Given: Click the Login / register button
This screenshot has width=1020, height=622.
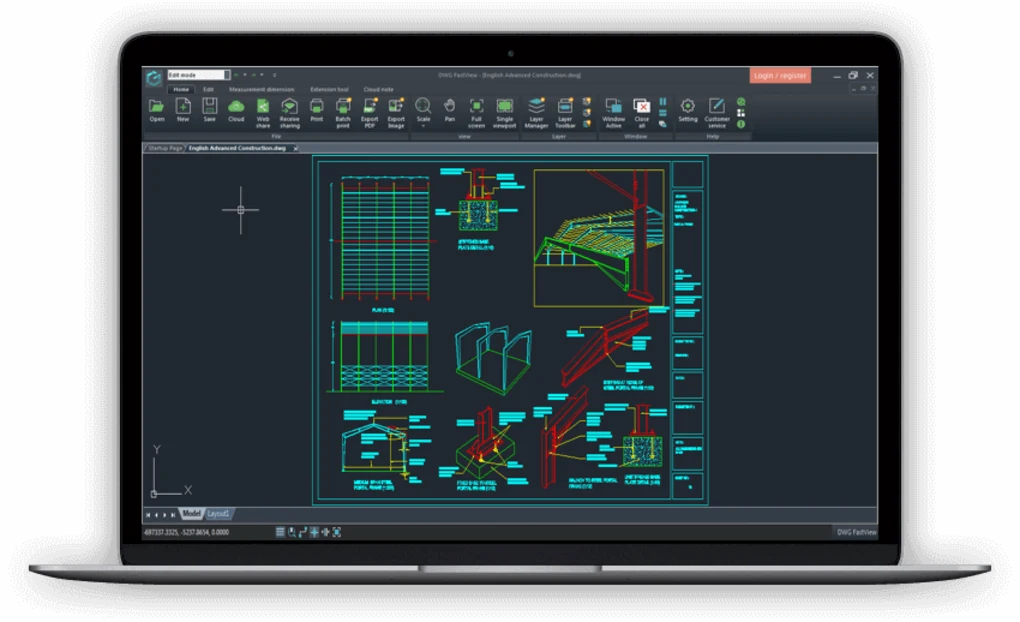Looking at the screenshot, I should click(x=780, y=75).
